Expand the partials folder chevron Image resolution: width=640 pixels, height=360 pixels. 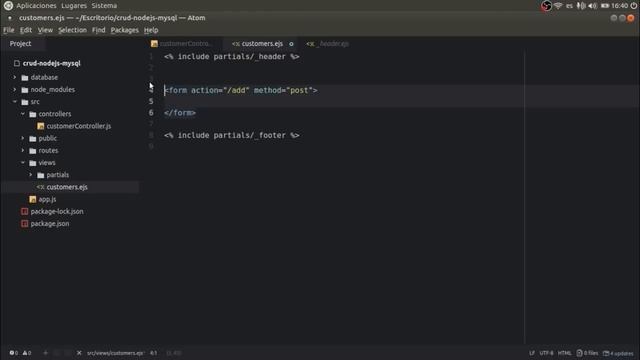(x=31, y=175)
